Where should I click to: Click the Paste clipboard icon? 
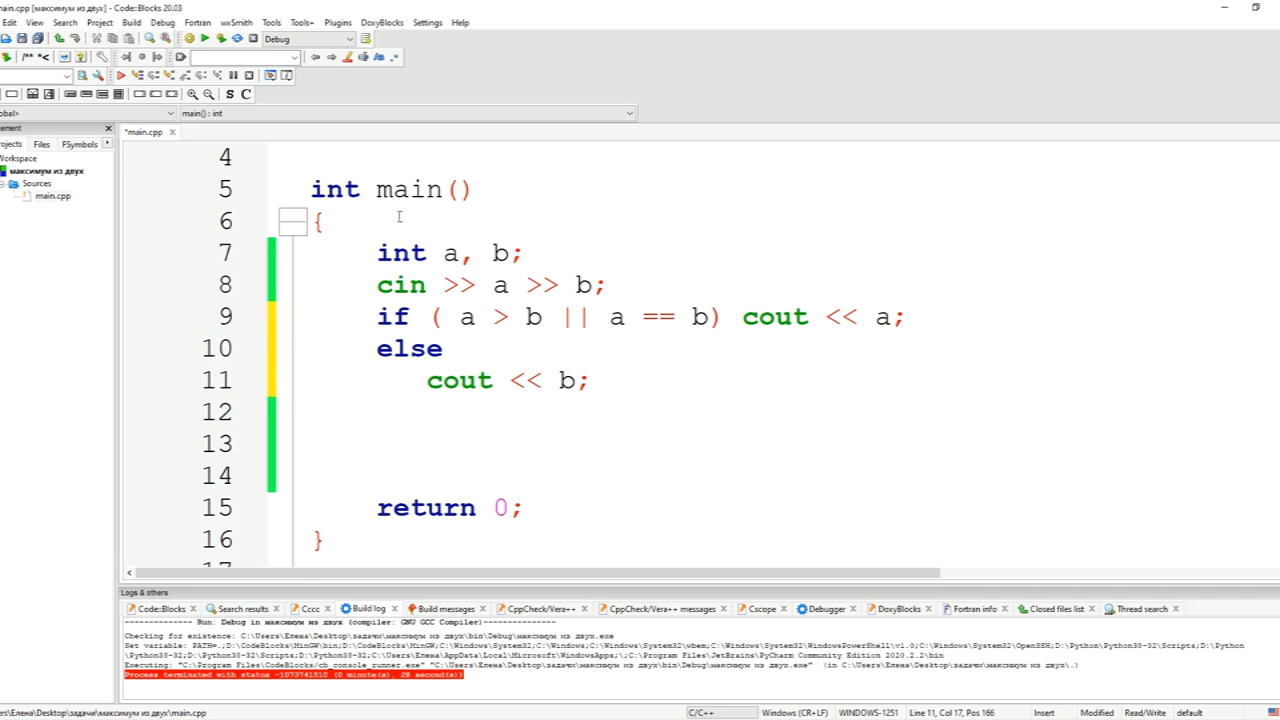(x=129, y=38)
